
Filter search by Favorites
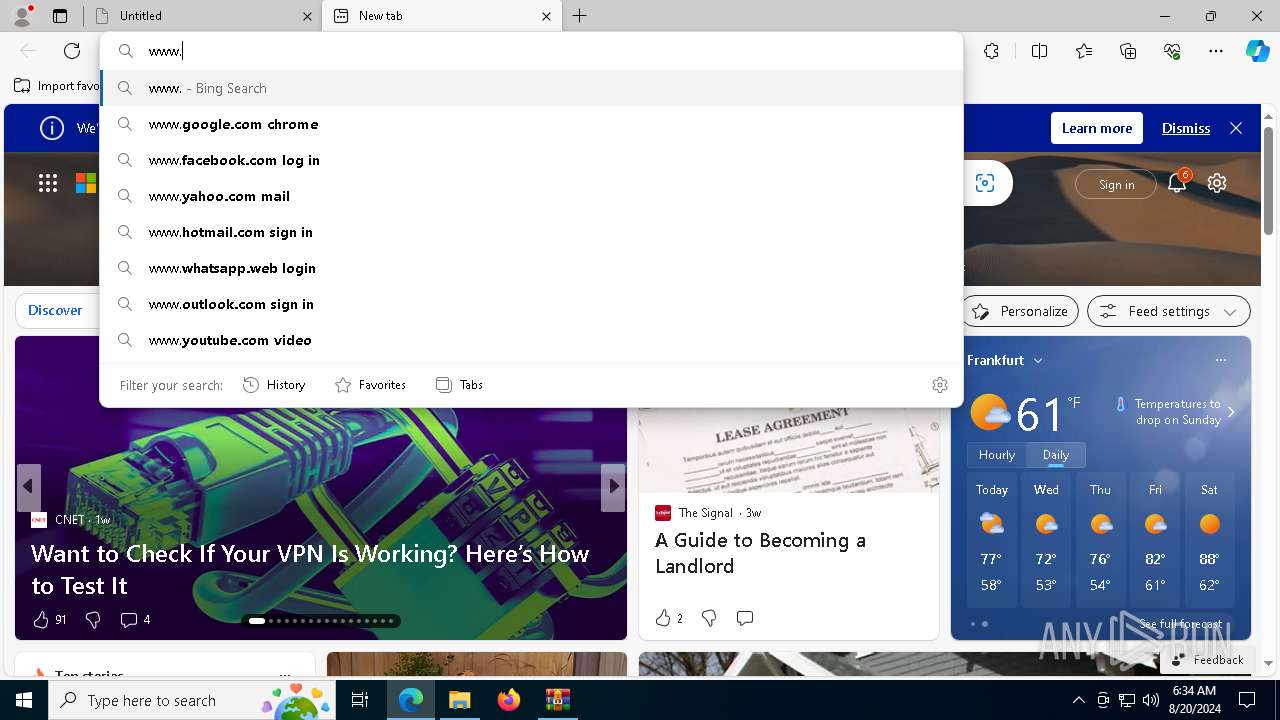coord(370,385)
